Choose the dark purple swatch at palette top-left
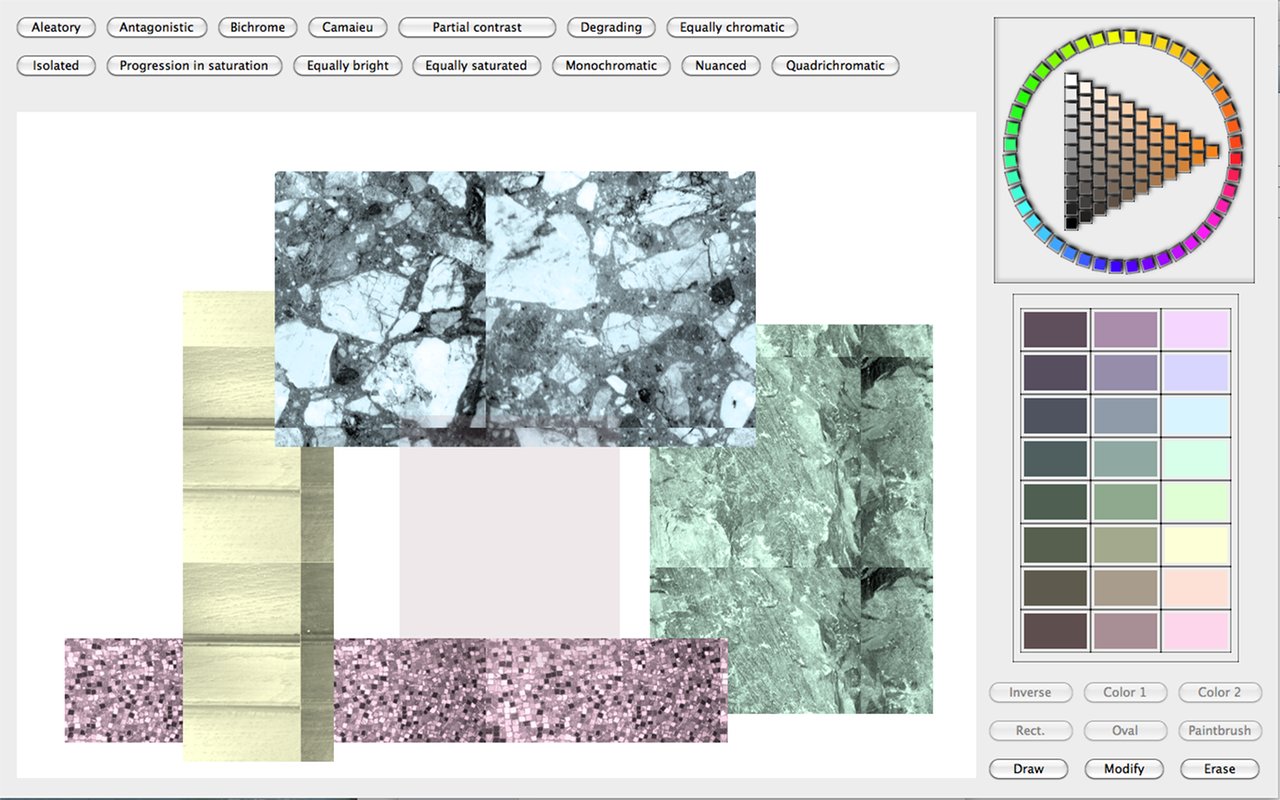Viewport: 1280px width, 800px height. (1054, 329)
